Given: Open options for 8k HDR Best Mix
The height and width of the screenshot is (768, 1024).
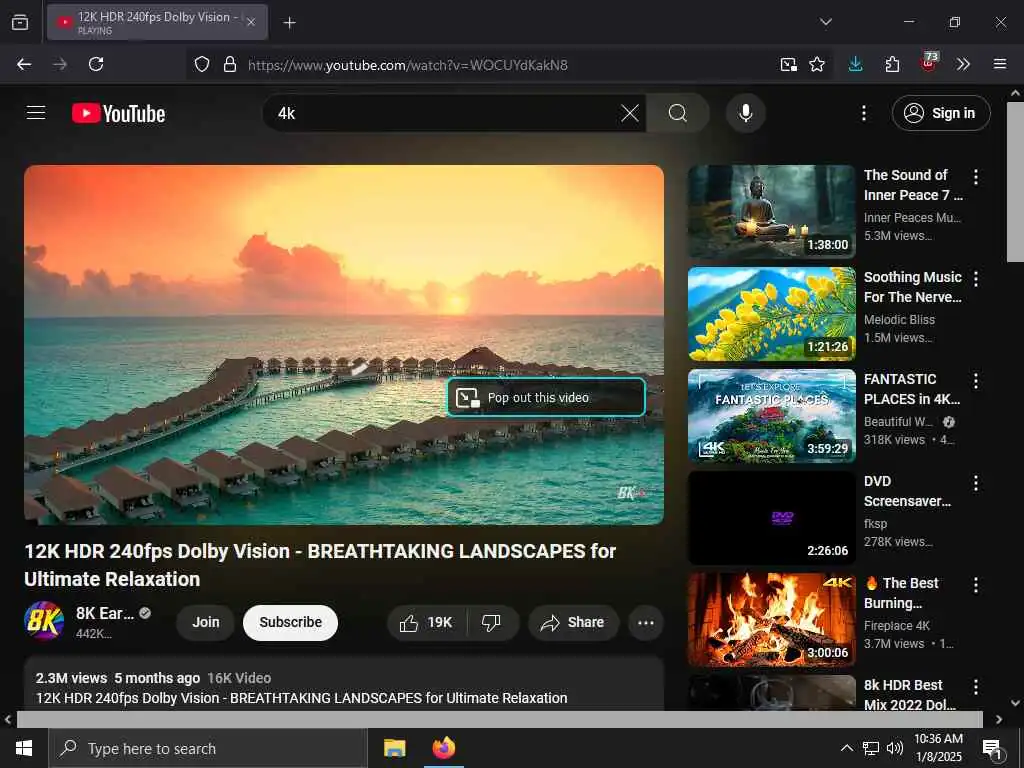Looking at the screenshot, I should click(976, 687).
